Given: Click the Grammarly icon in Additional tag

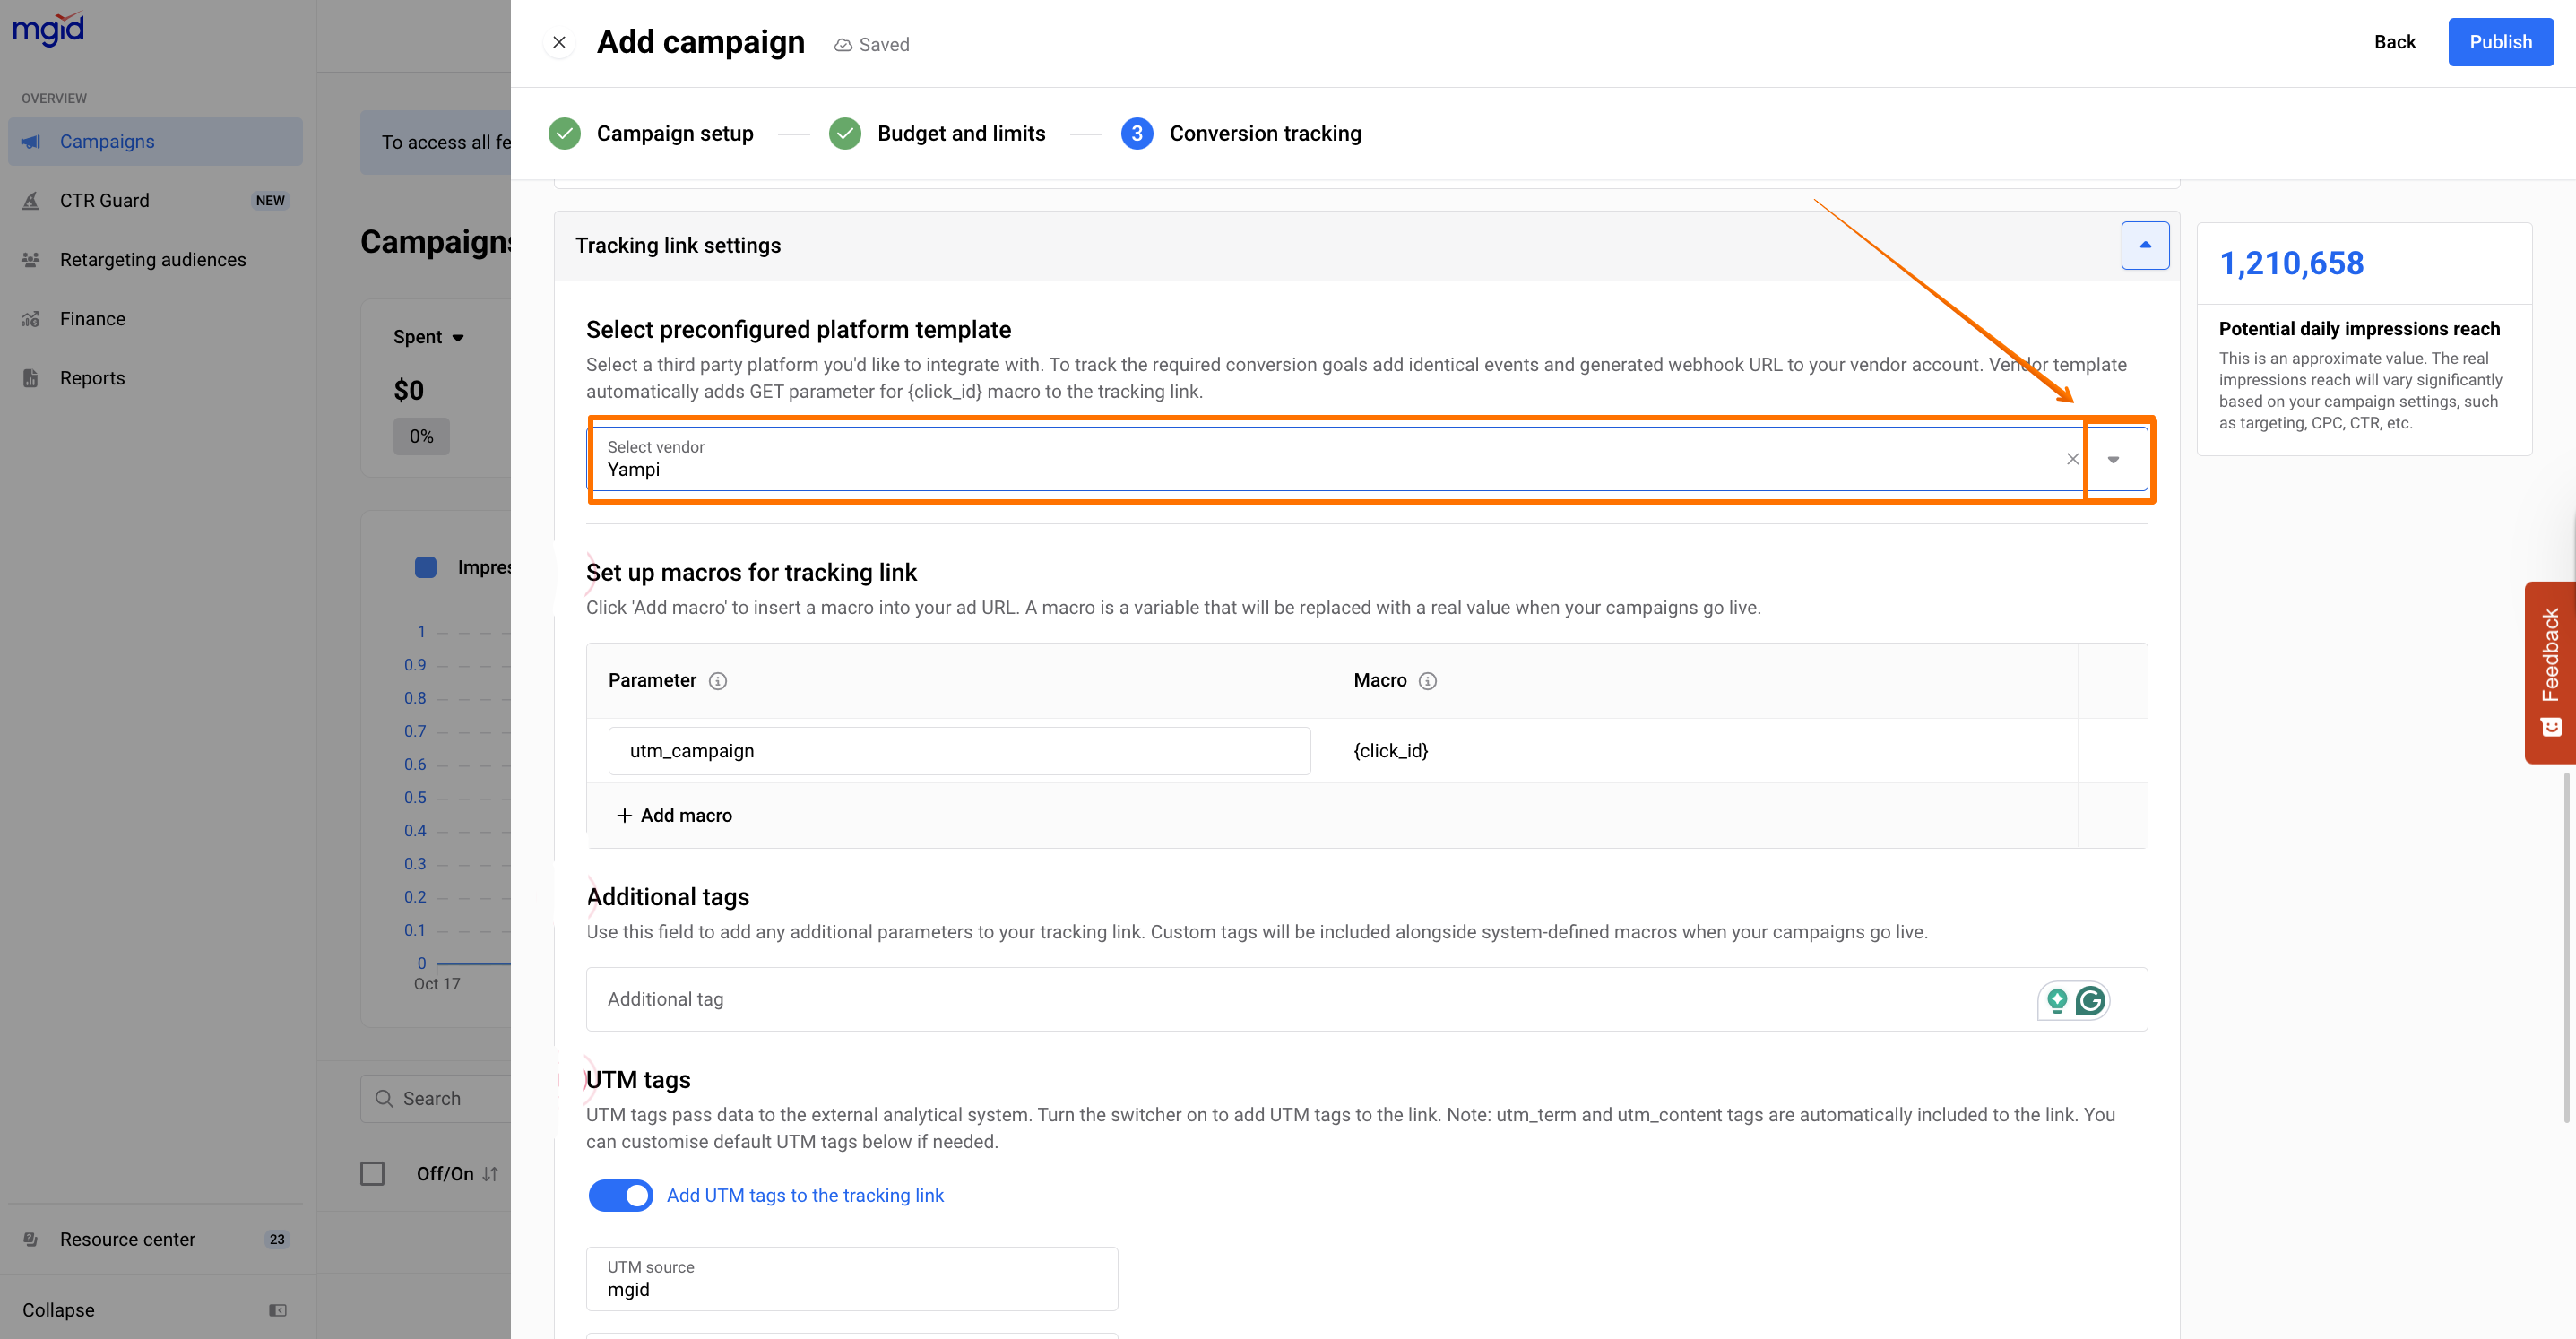Looking at the screenshot, I should 2090,1000.
